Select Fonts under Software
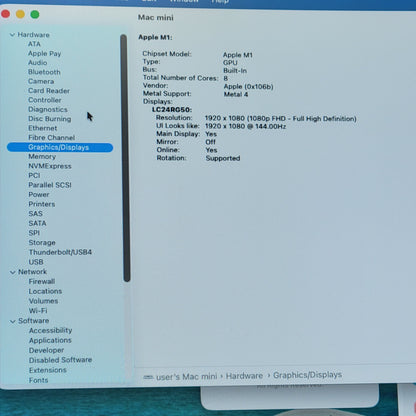Viewport: 416px width, 416px height. [39, 380]
